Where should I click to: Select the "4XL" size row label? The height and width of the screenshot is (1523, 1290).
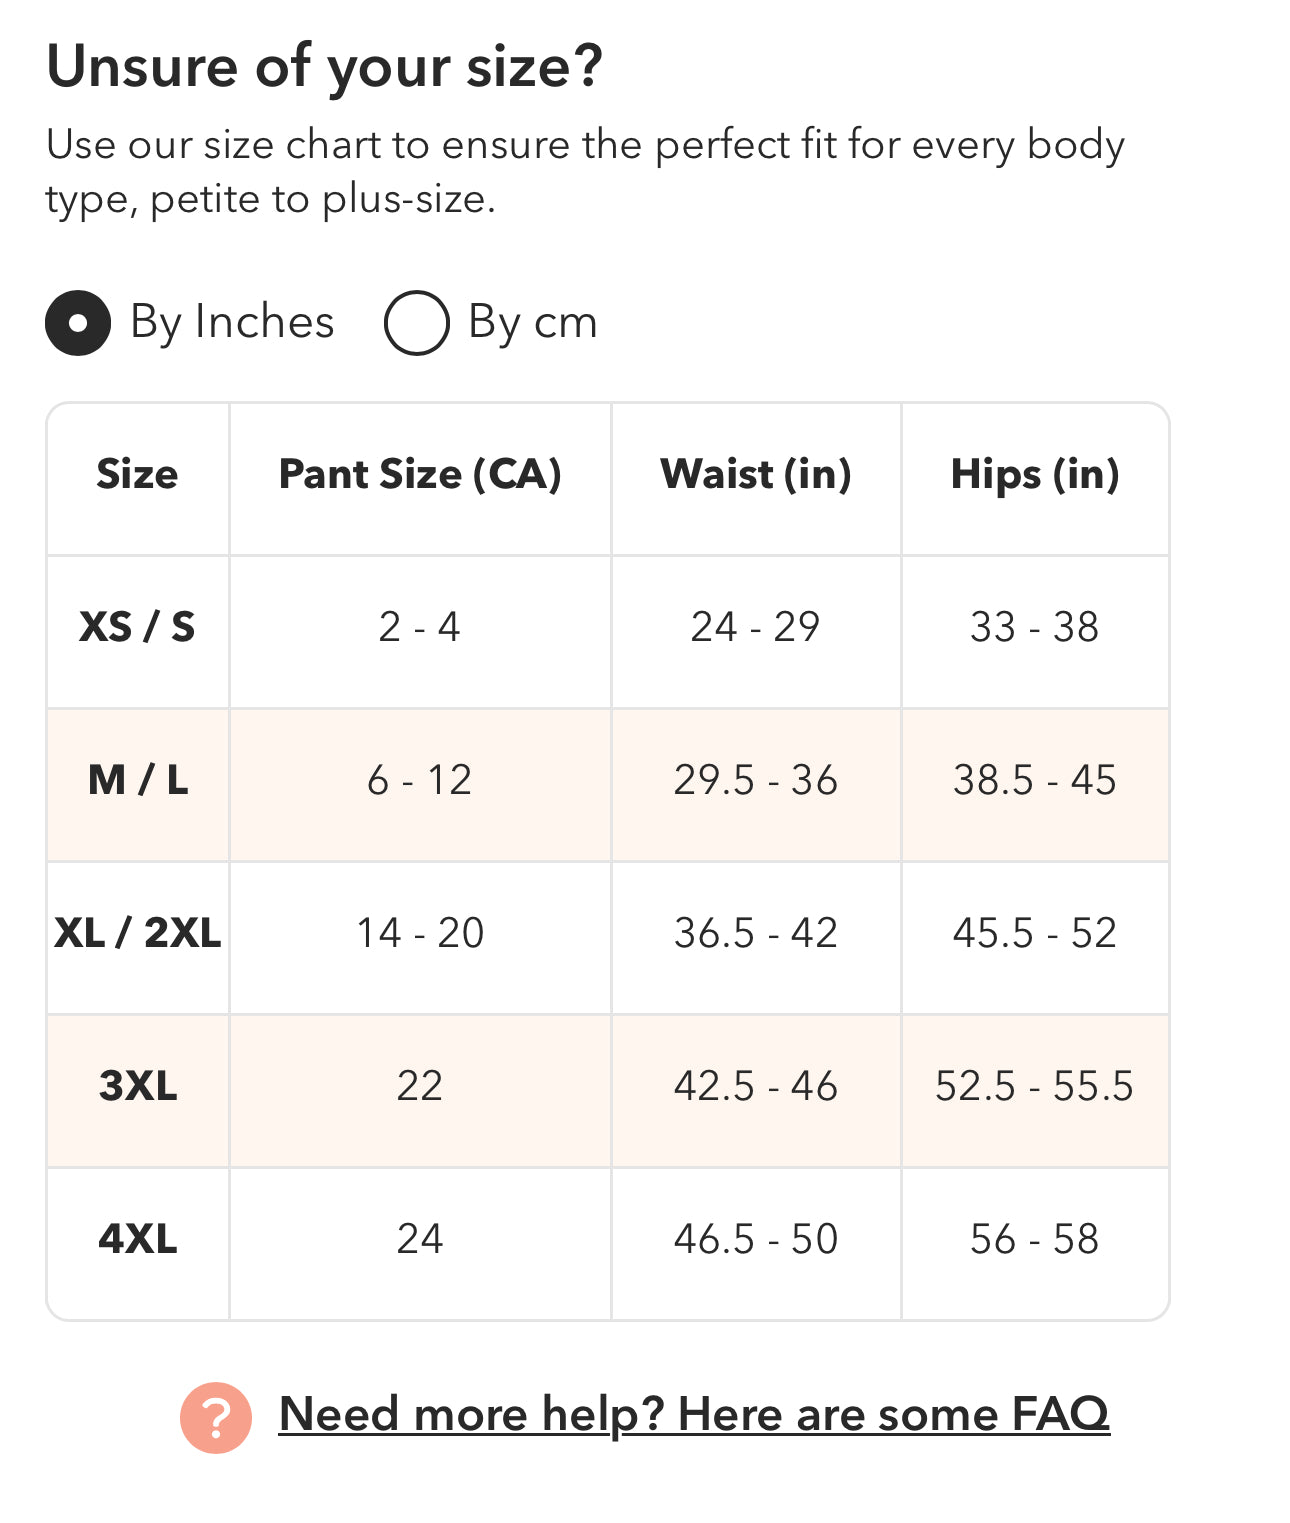coord(137,1239)
